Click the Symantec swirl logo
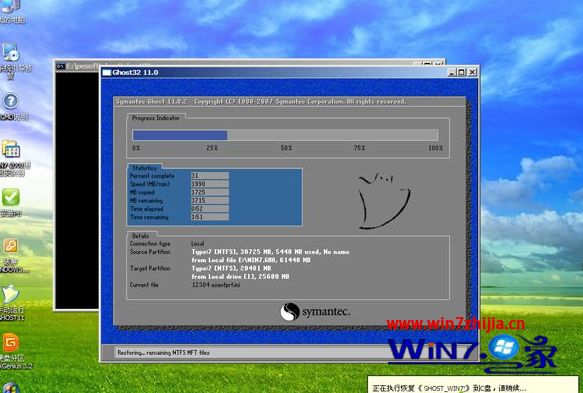This screenshot has height=393, width=583. (290, 312)
